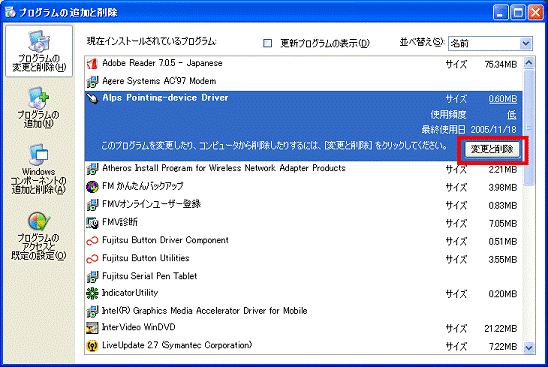Click the Fujitsu Button Driver Component icon

(92, 240)
